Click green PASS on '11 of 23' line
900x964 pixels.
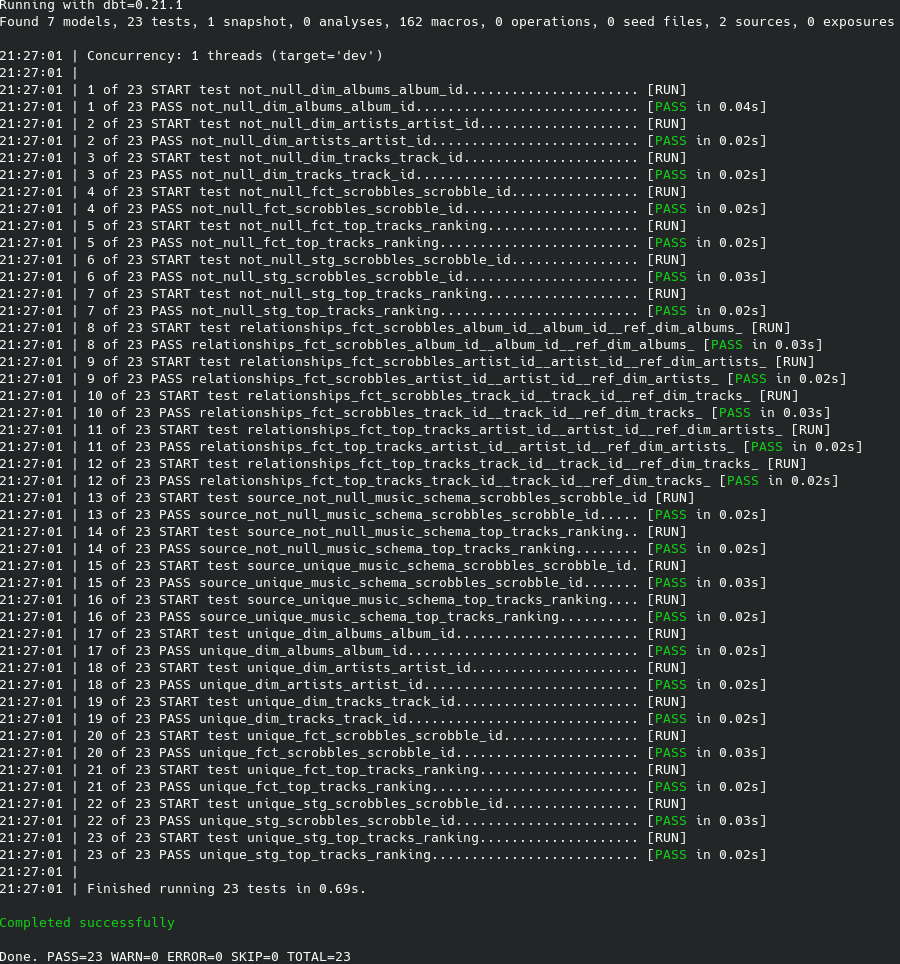[766, 446]
